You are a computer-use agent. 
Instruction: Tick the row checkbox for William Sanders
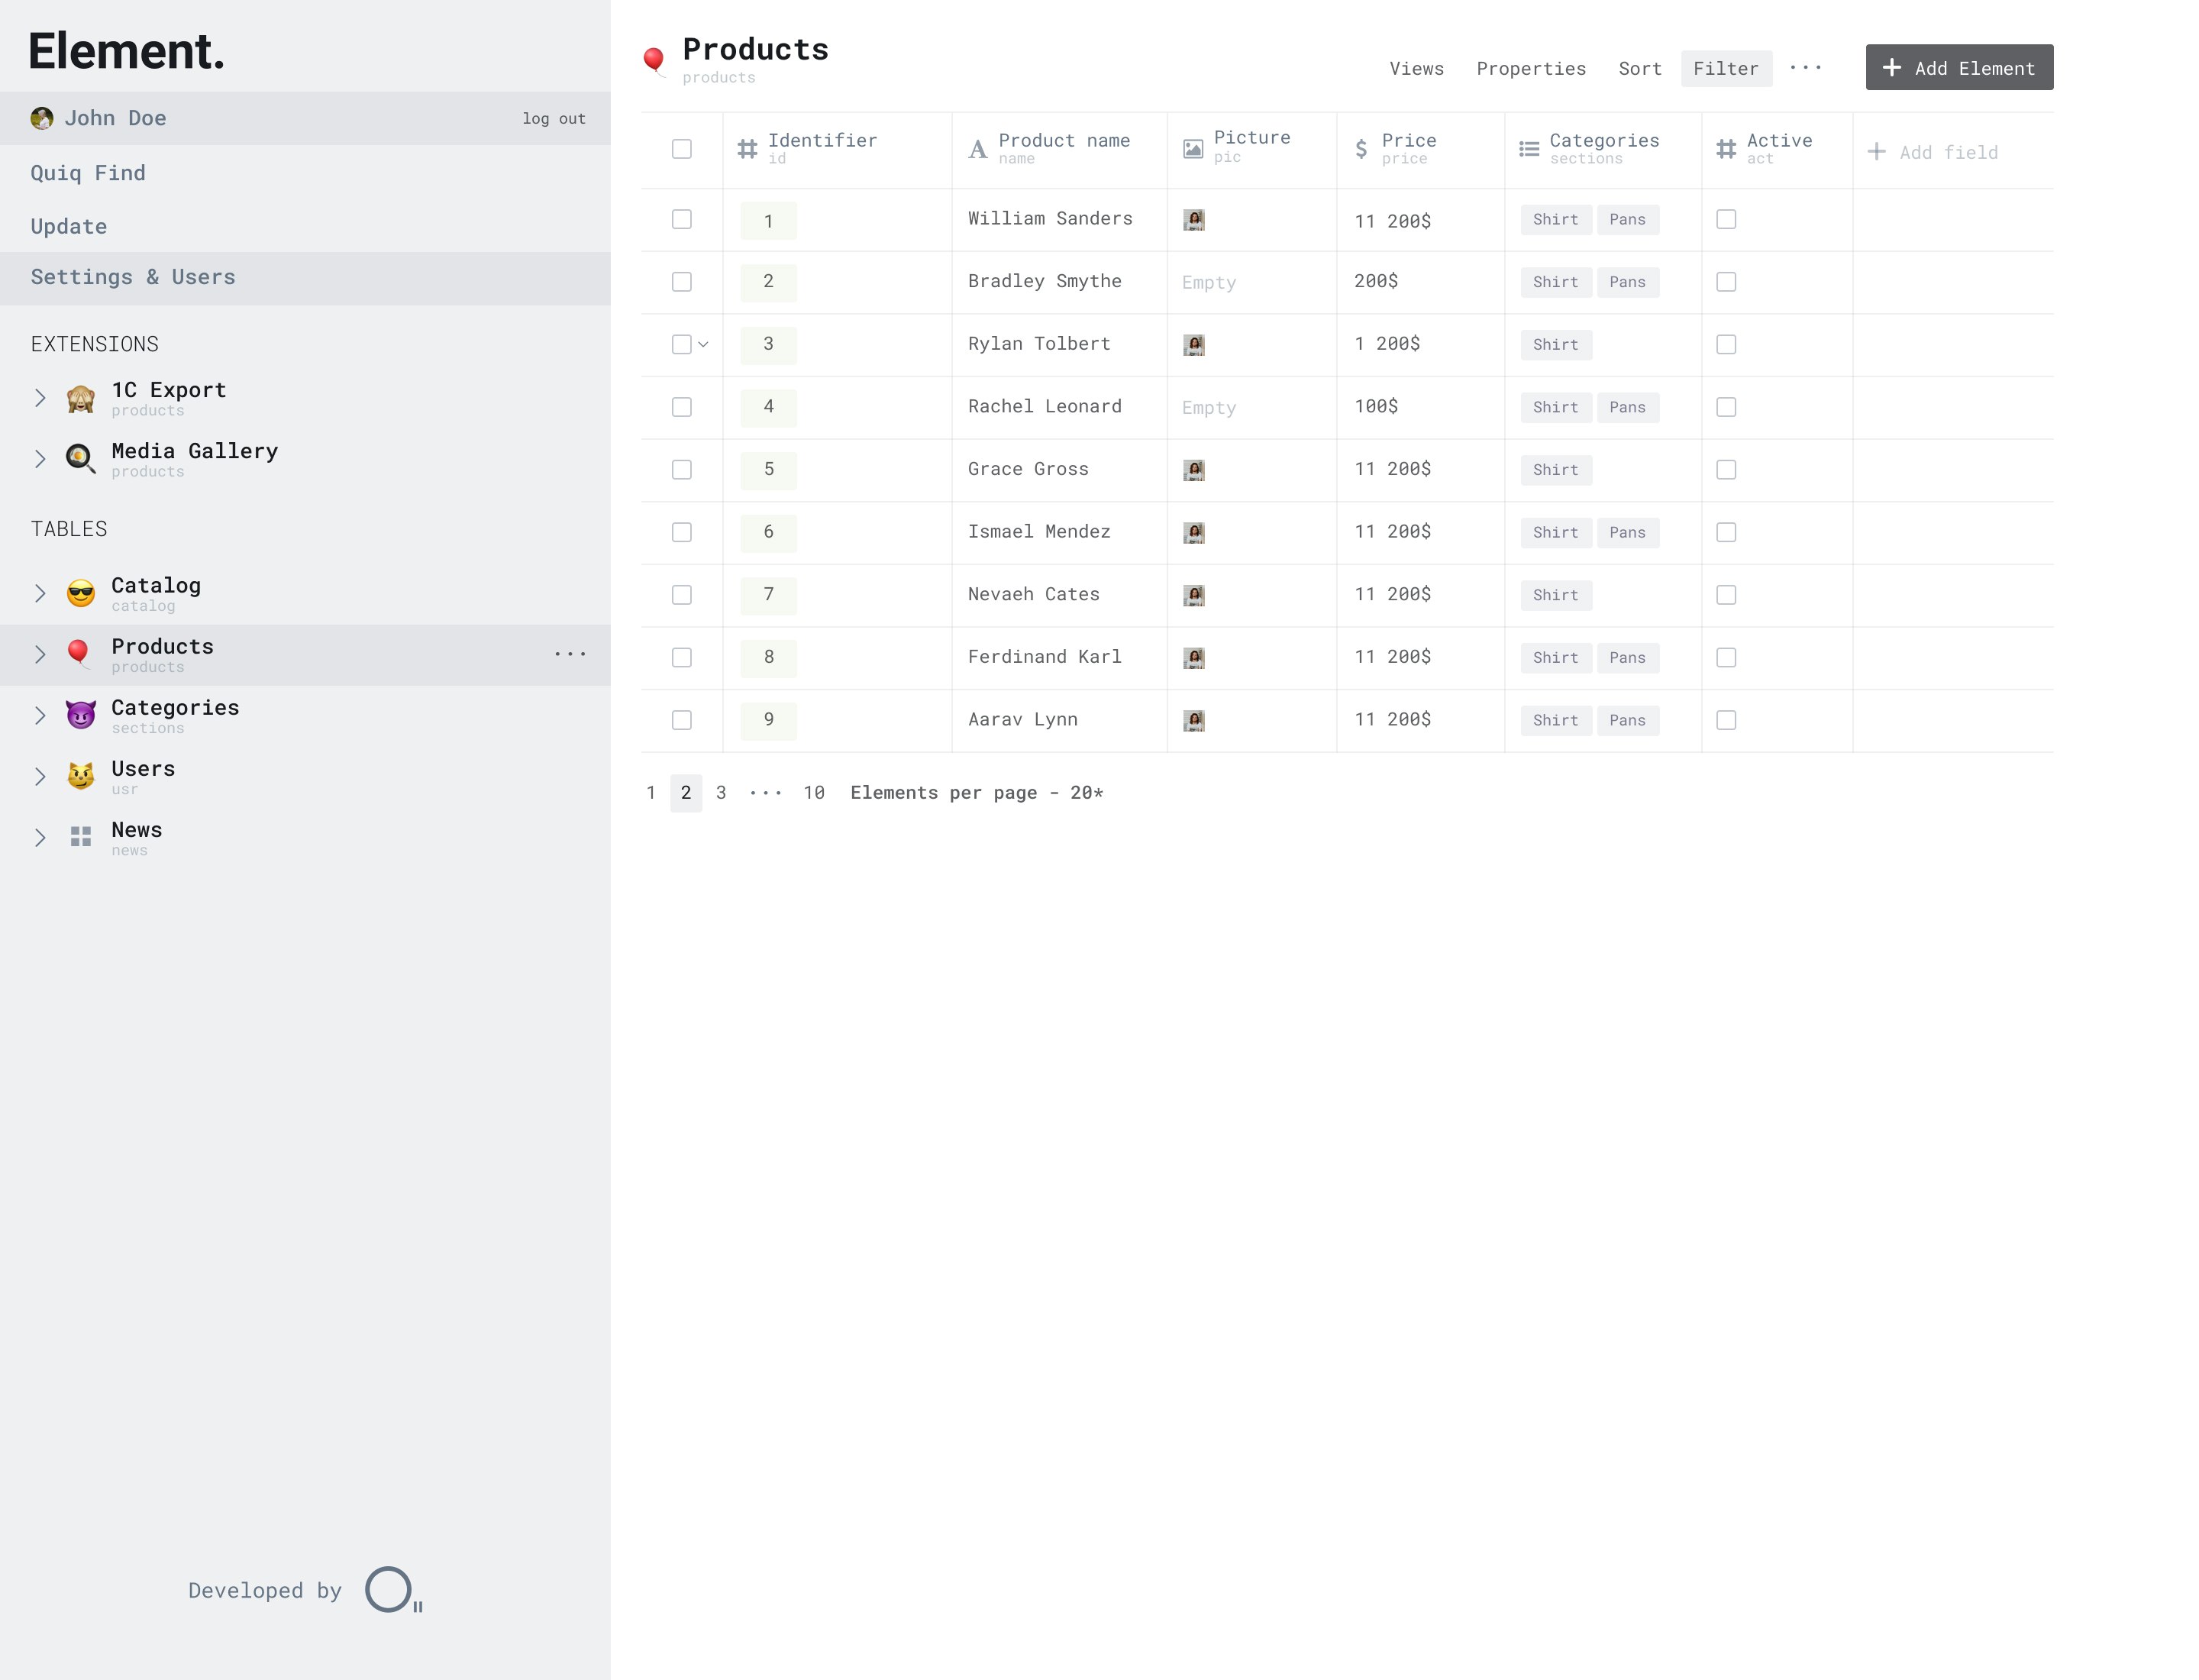[x=681, y=219]
